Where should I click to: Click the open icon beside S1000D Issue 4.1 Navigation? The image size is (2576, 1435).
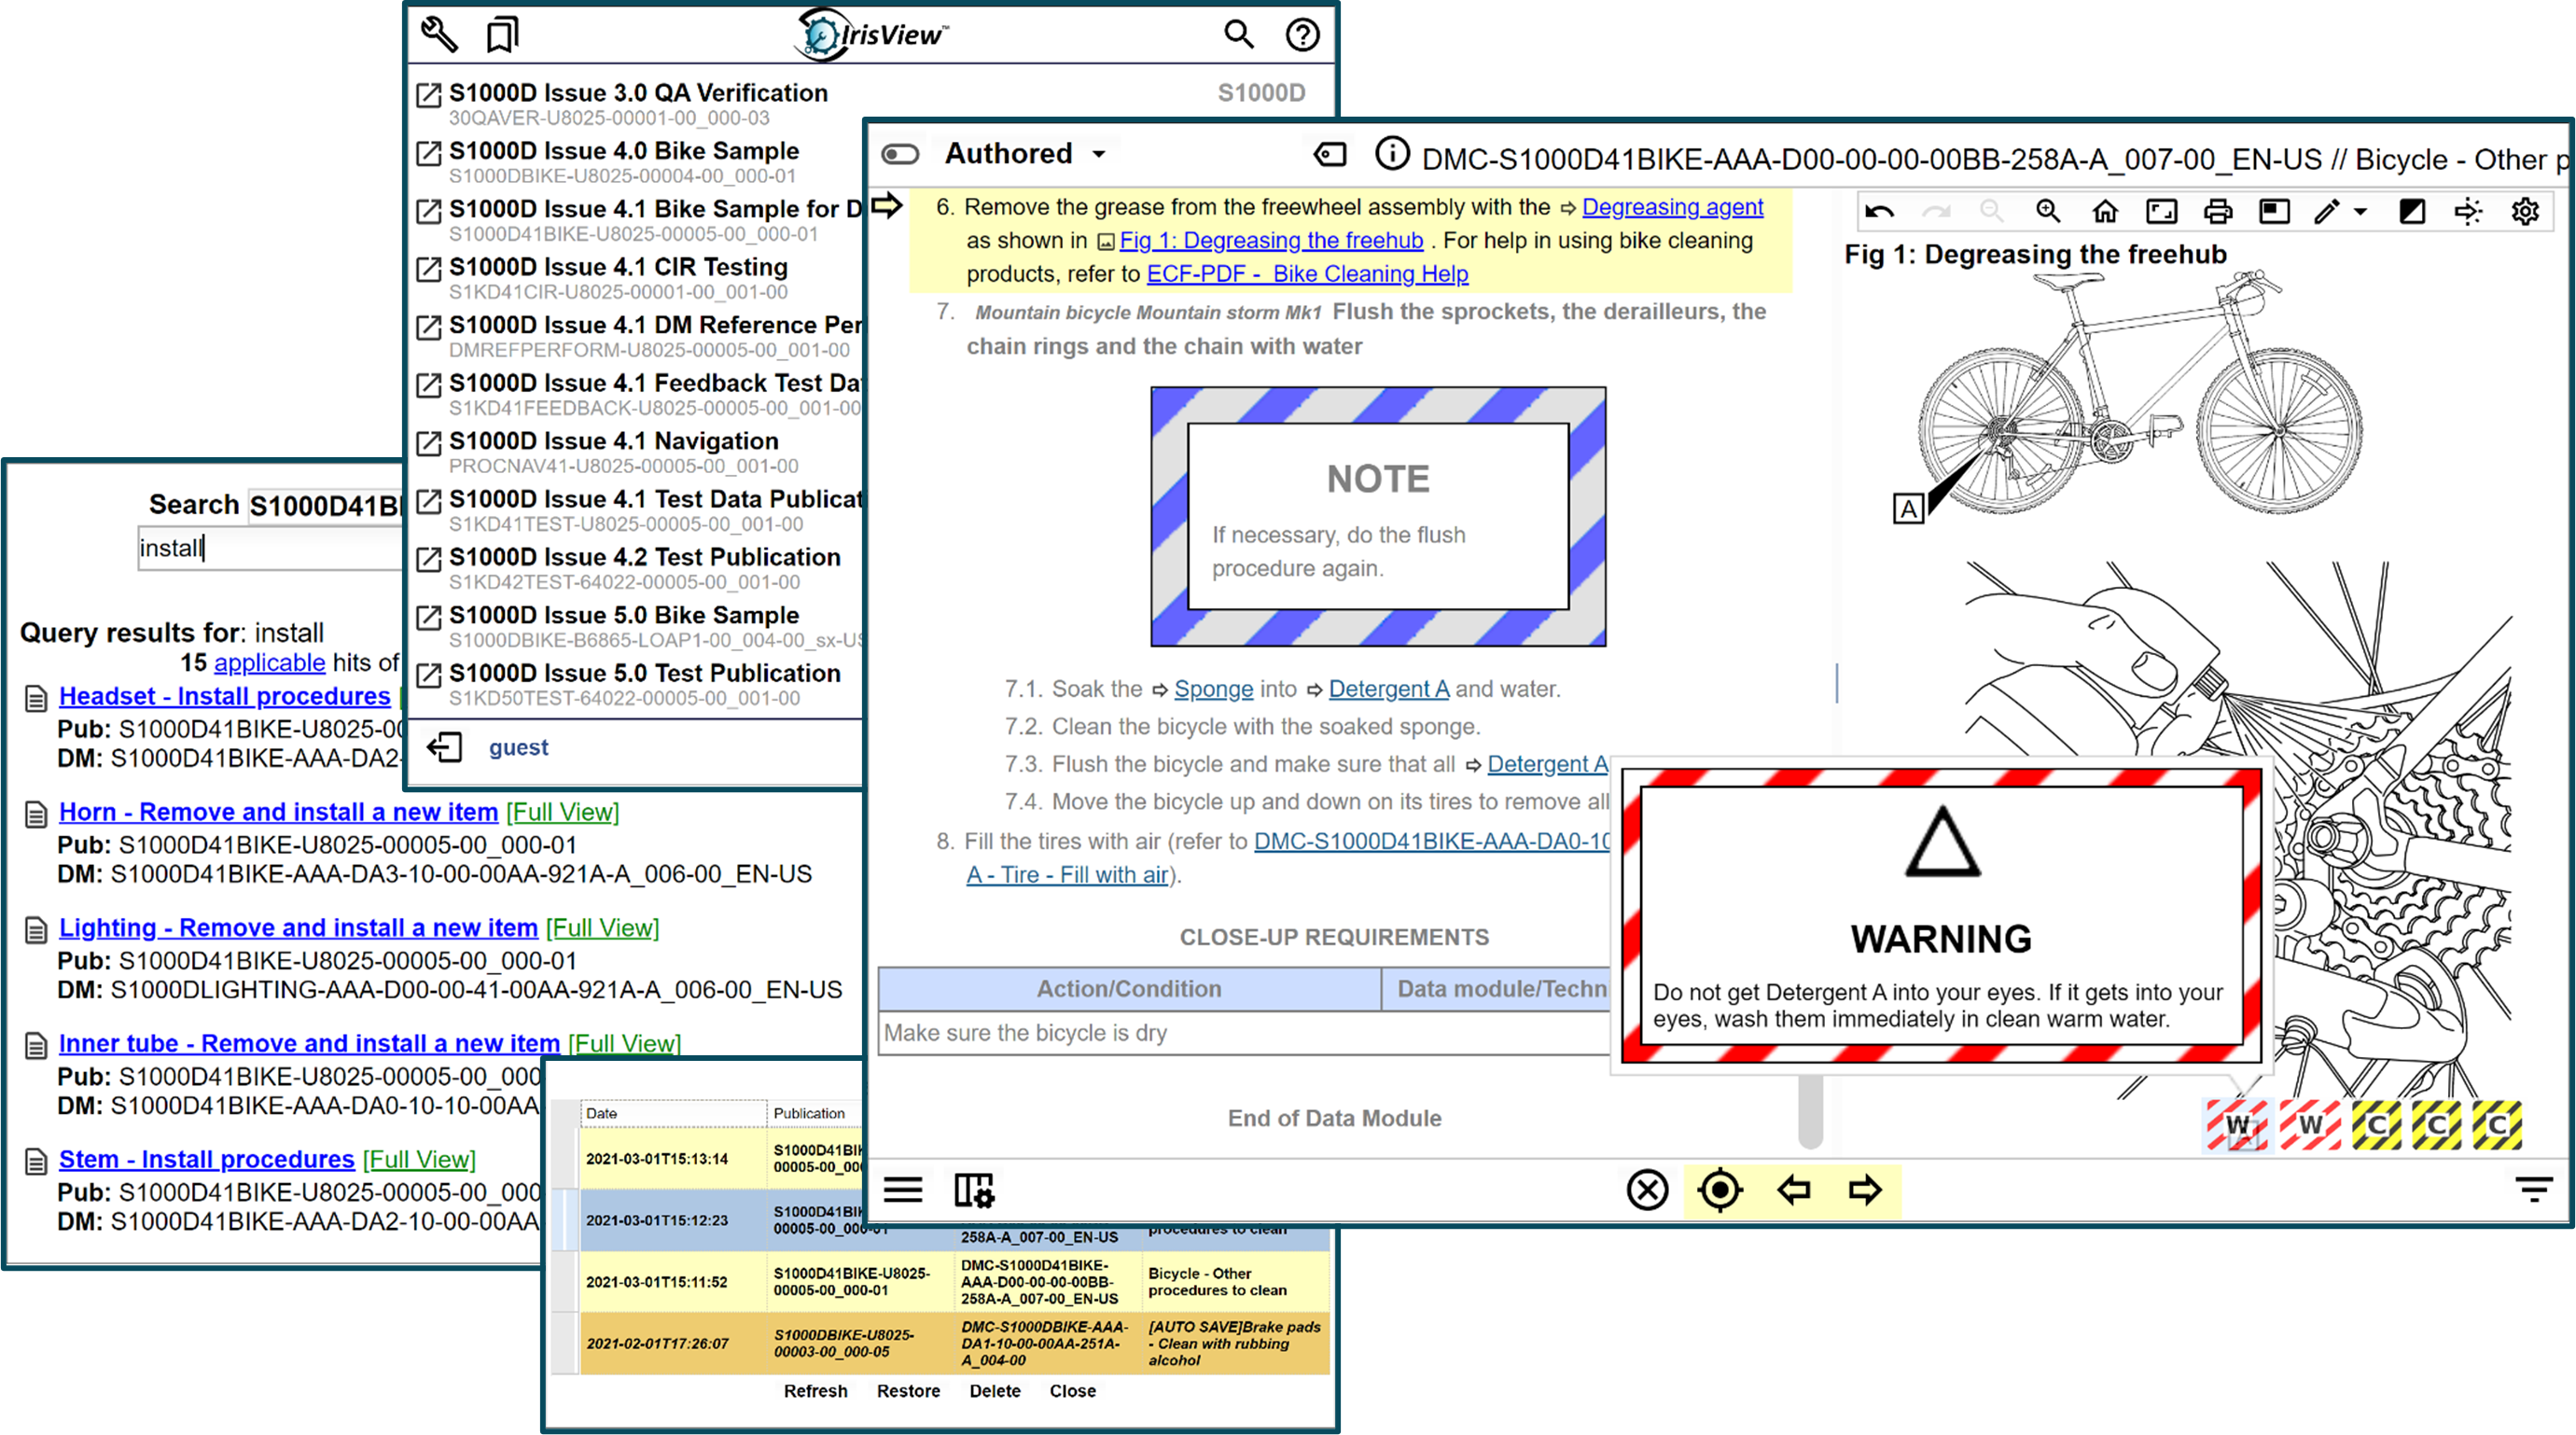coord(429,443)
